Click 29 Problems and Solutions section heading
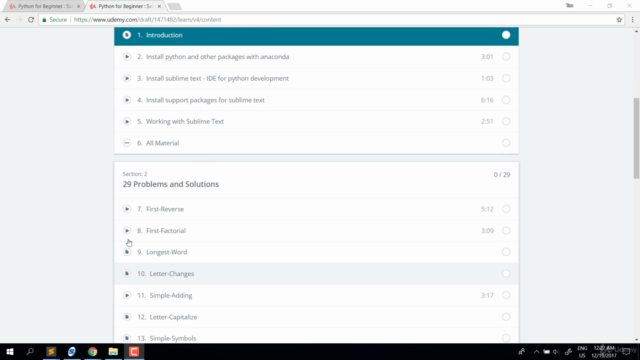 (171, 184)
